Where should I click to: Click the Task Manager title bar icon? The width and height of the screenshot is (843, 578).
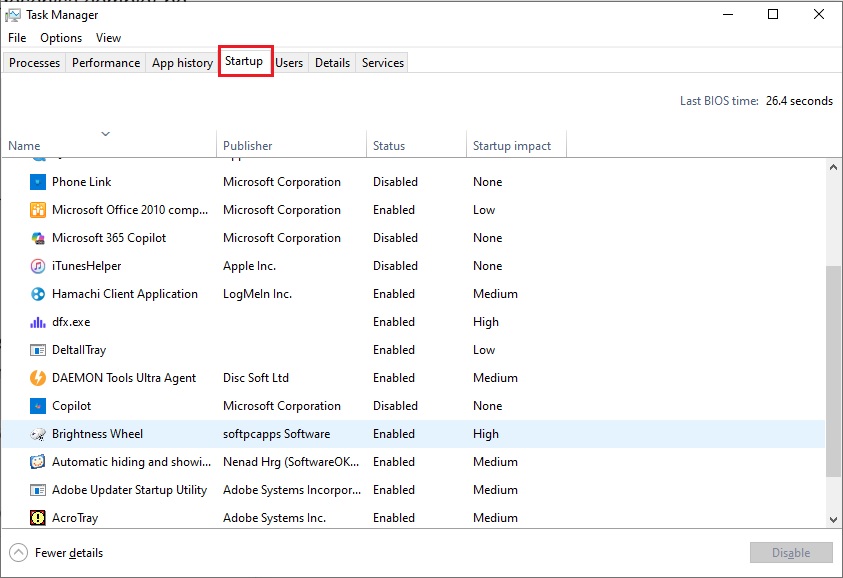13,15
